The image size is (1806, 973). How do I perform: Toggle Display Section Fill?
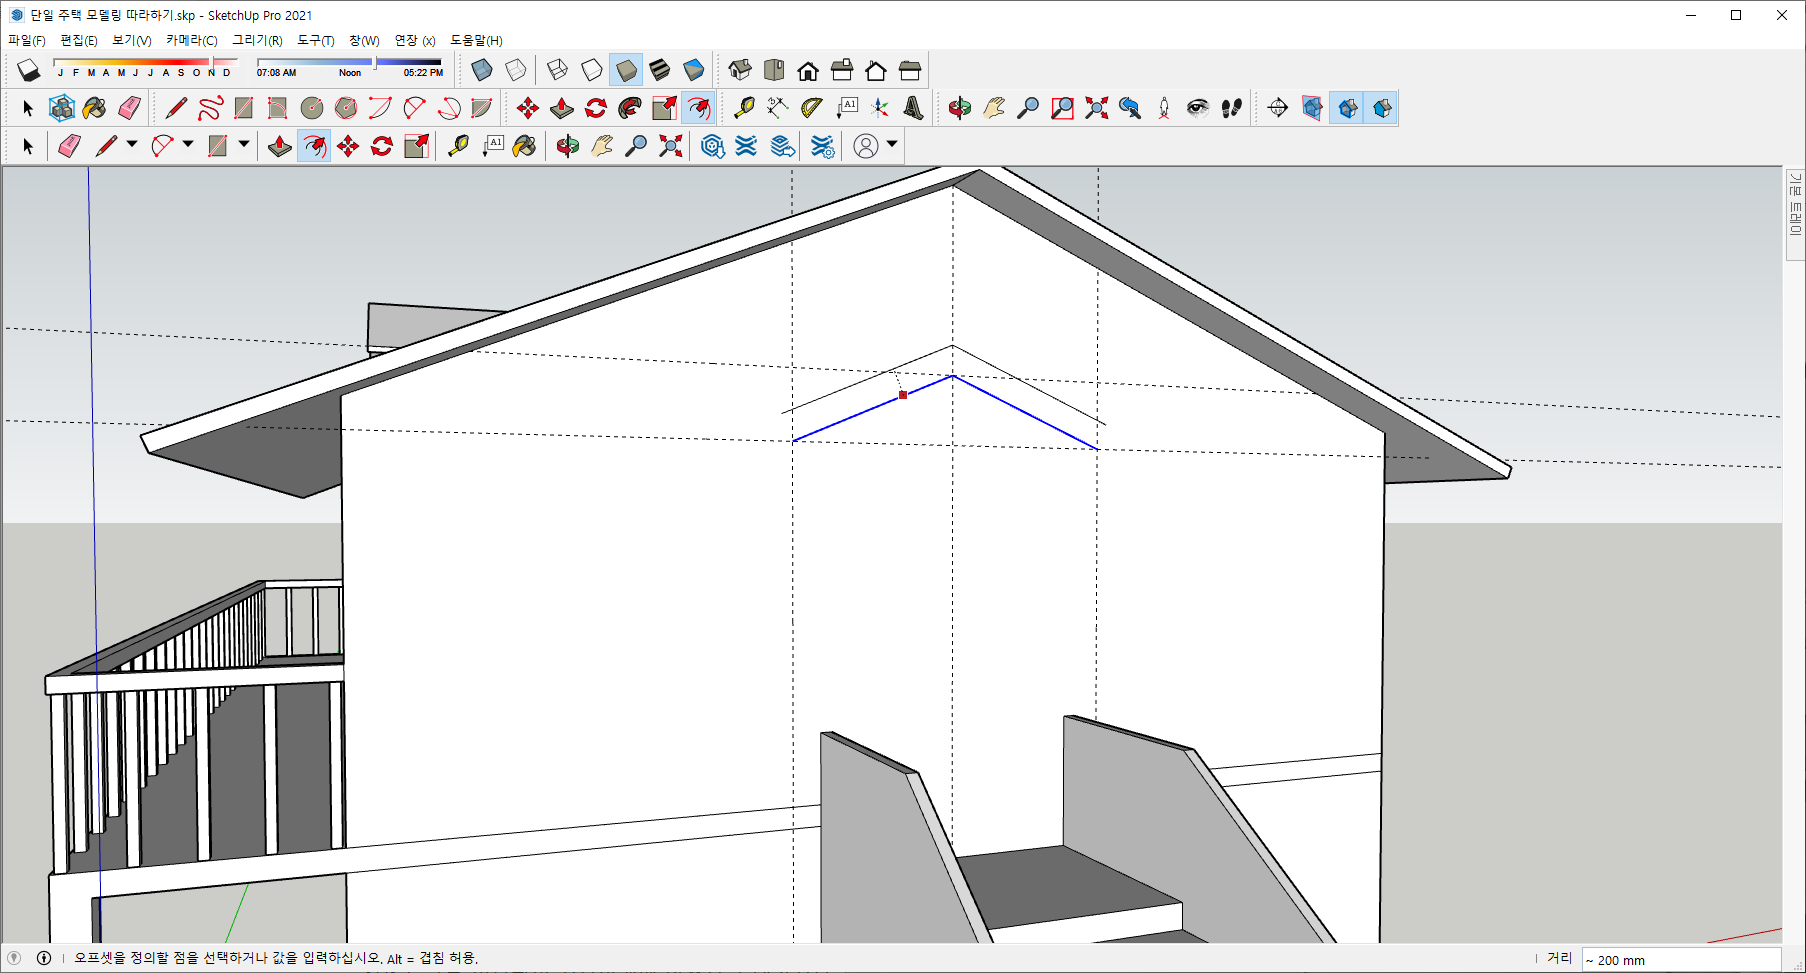[x=1381, y=108]
